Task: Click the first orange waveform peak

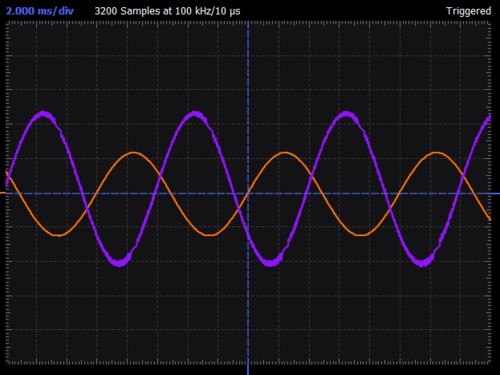Action: tap(133, 153)
